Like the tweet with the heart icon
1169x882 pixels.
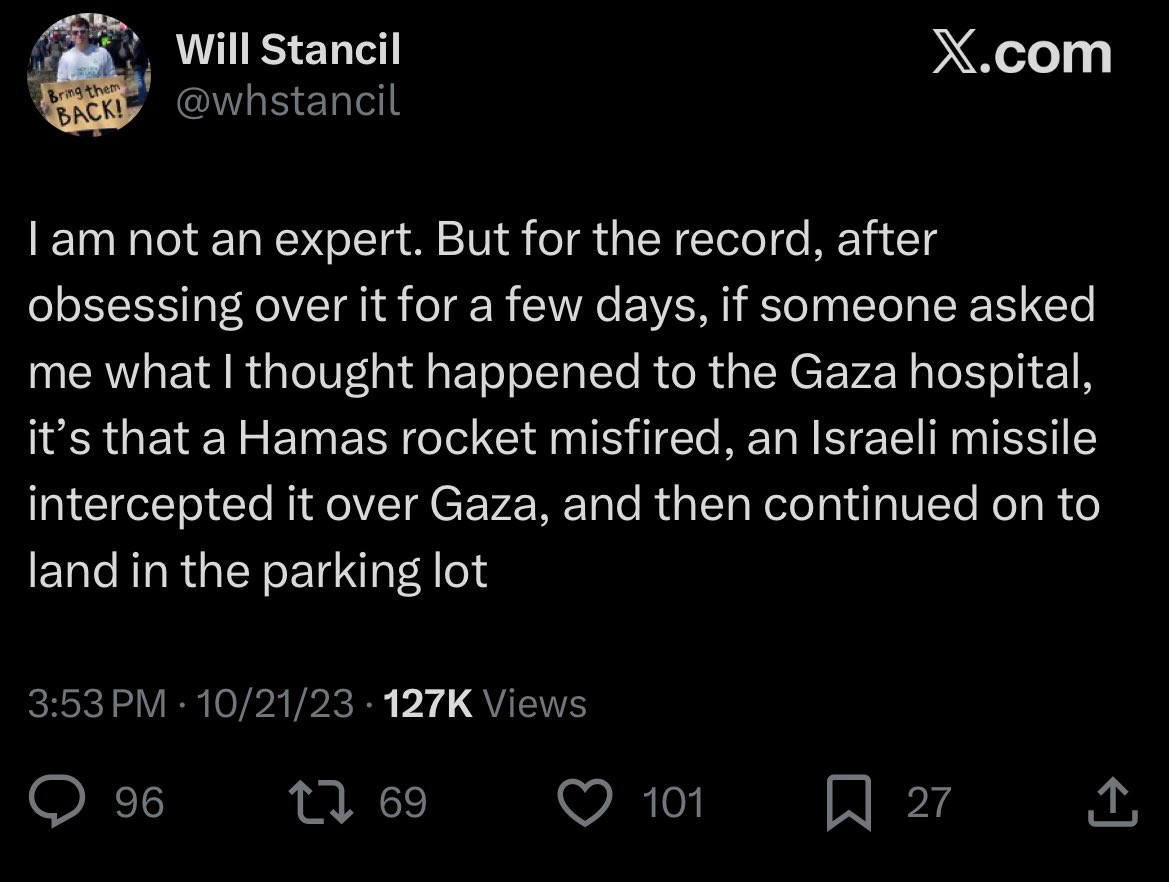coord(585,802)
